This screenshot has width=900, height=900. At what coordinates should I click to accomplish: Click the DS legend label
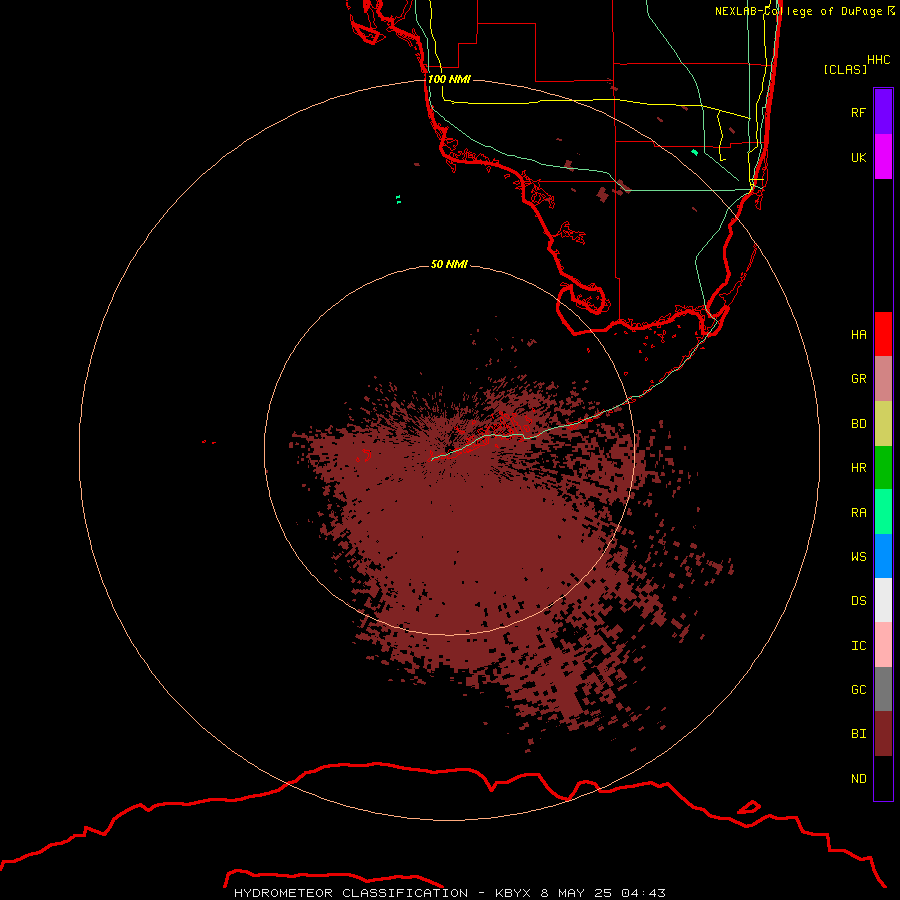[x=859, y=601]
